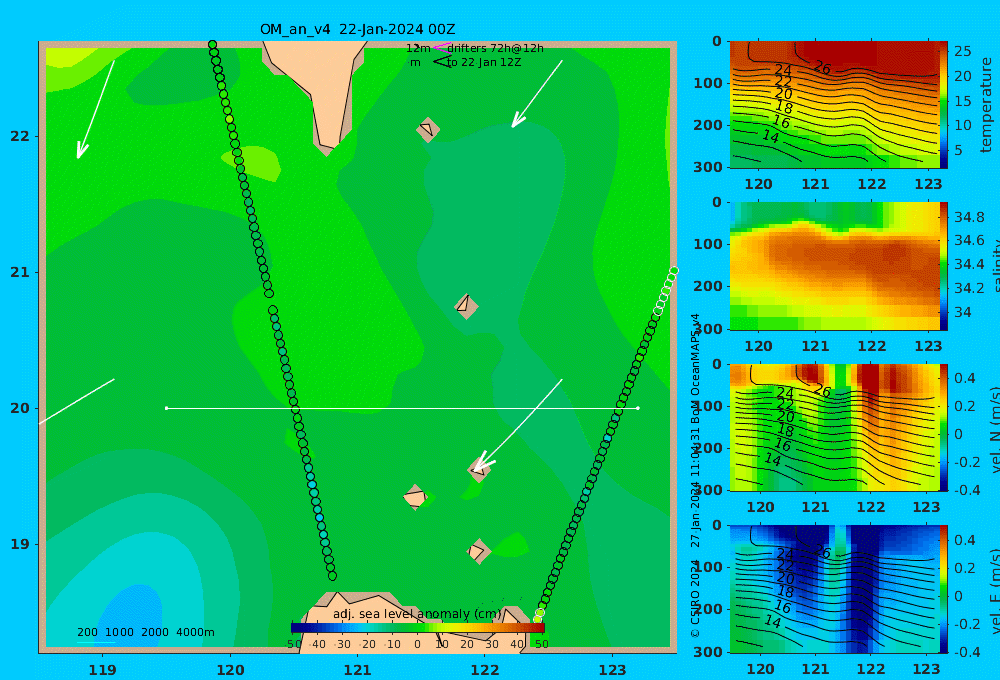Click the salinity color scale bar
Viewport: 1000px width, 680px height.
[944, 266]
